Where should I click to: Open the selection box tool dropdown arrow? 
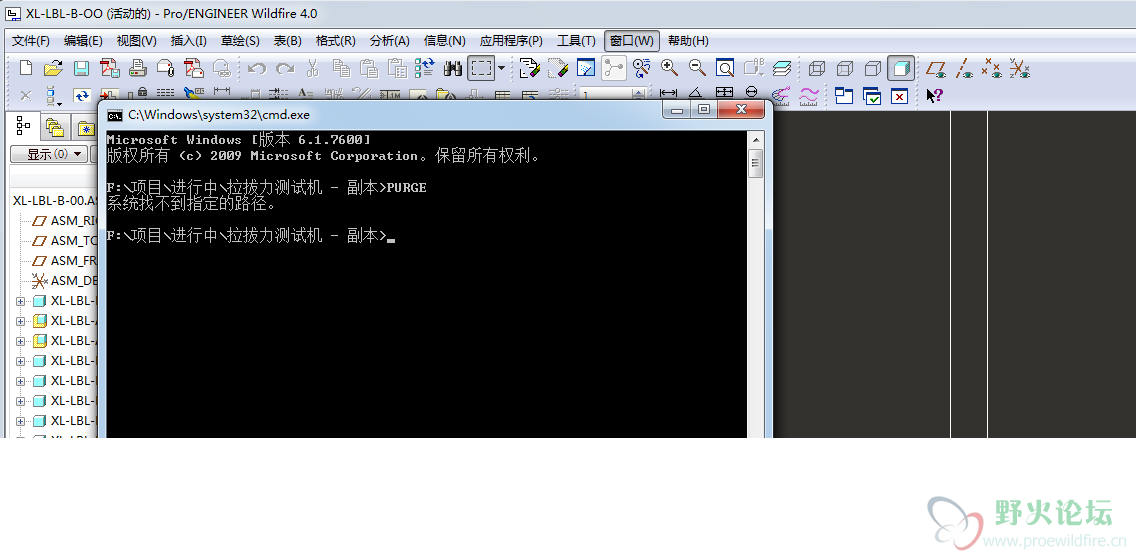click(x=501, y=68)
